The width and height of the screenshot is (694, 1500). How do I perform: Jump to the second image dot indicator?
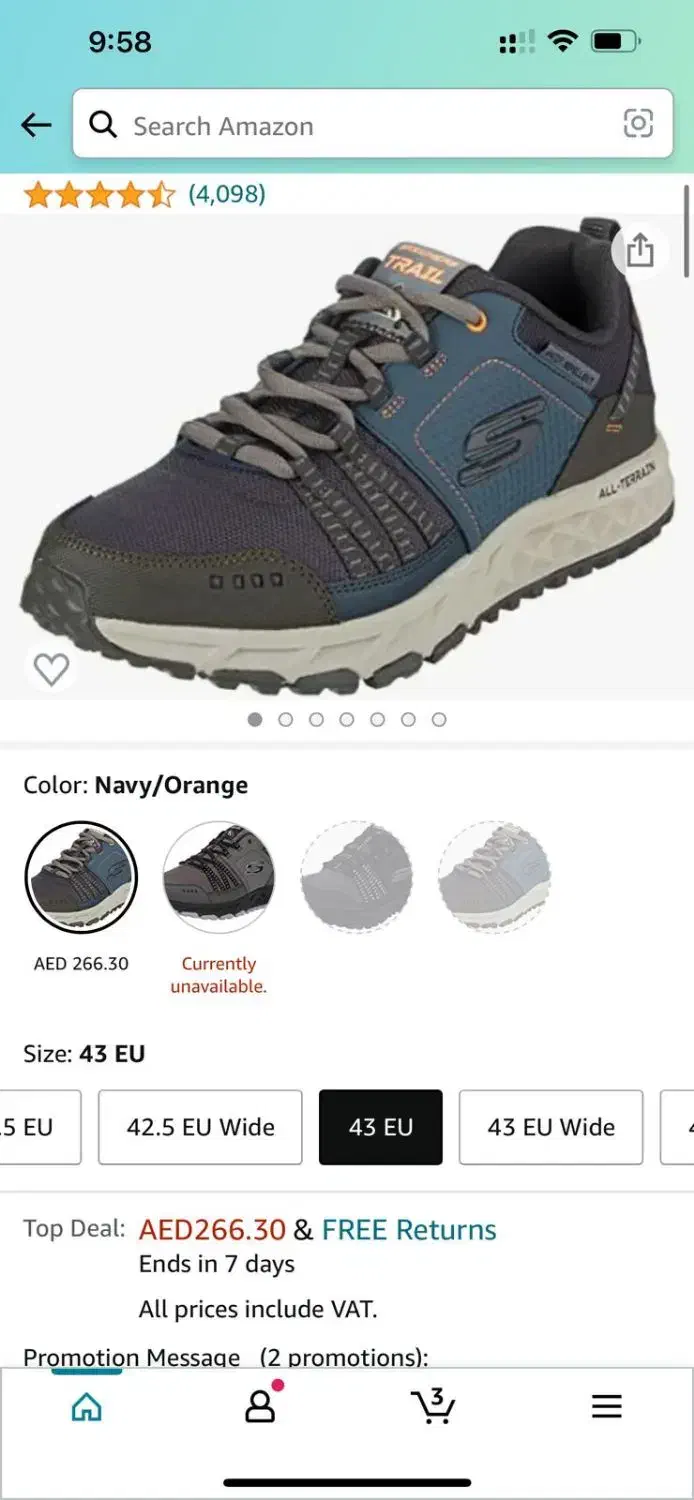pyautogui.click(x=286, y=719)
